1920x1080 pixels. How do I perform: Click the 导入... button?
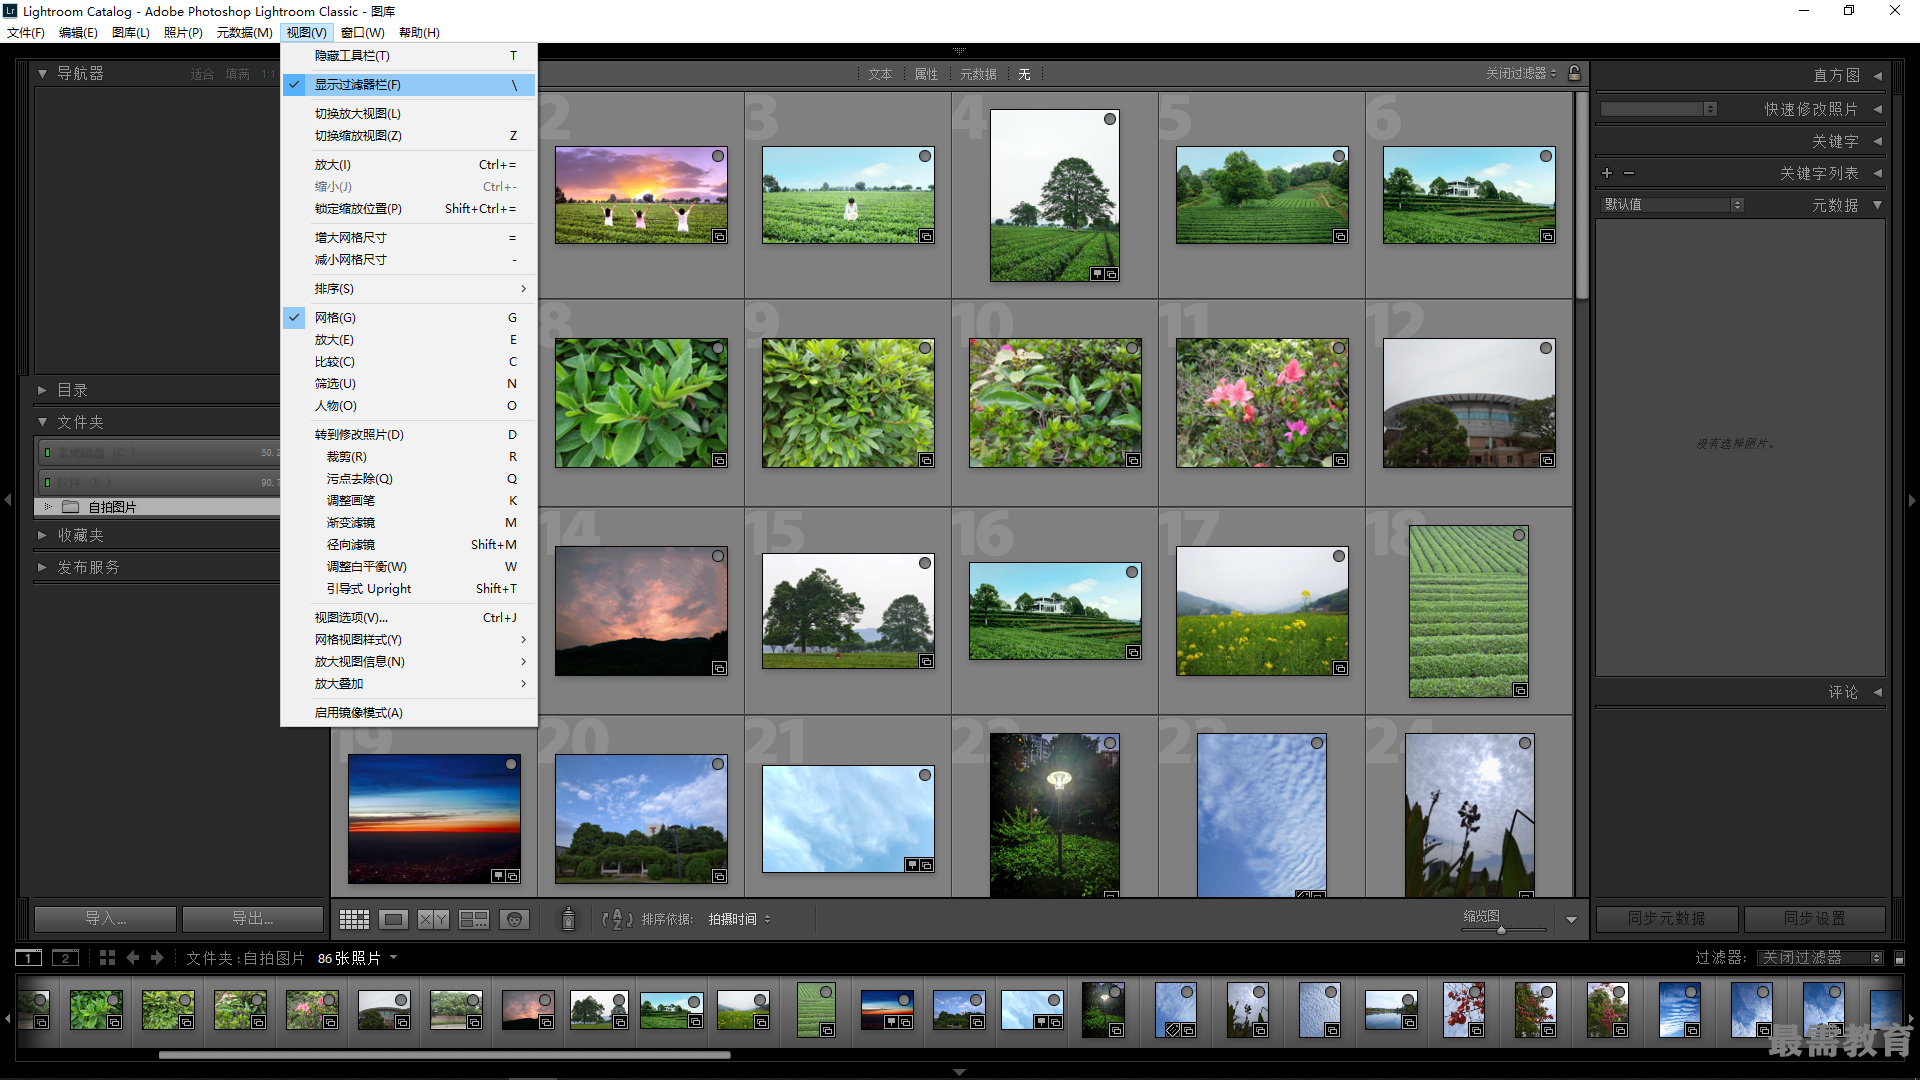click(x=105, y=918)
